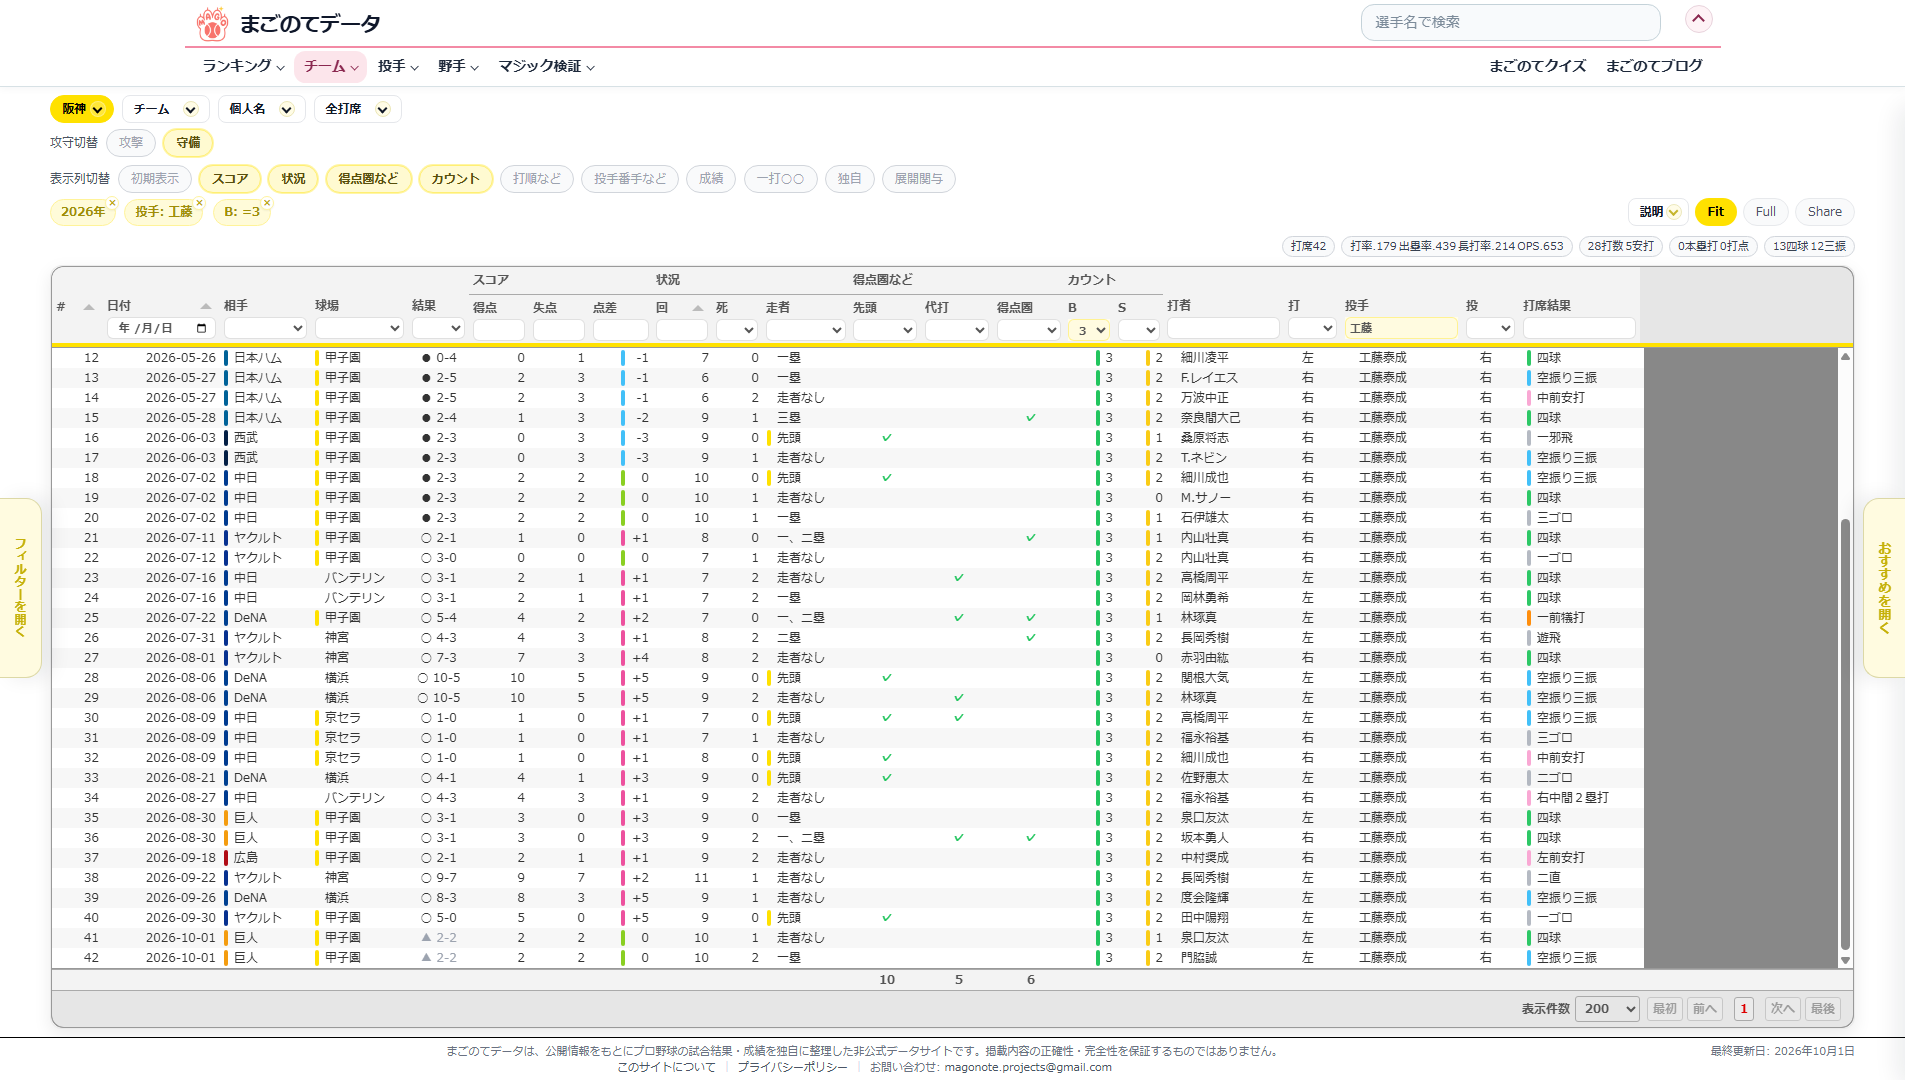Open the マジック検証 menu
1920x1080 pixels.
click(546, 66)
